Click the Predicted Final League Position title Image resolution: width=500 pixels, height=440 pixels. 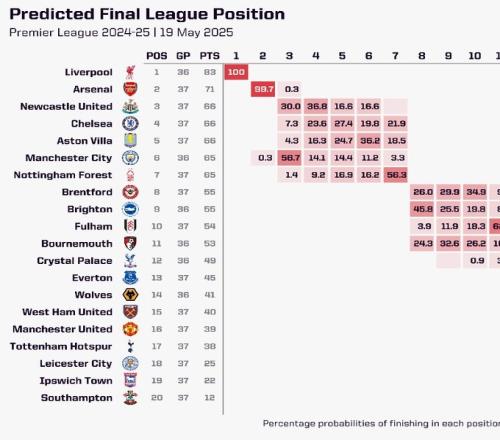tap(147, 14)
